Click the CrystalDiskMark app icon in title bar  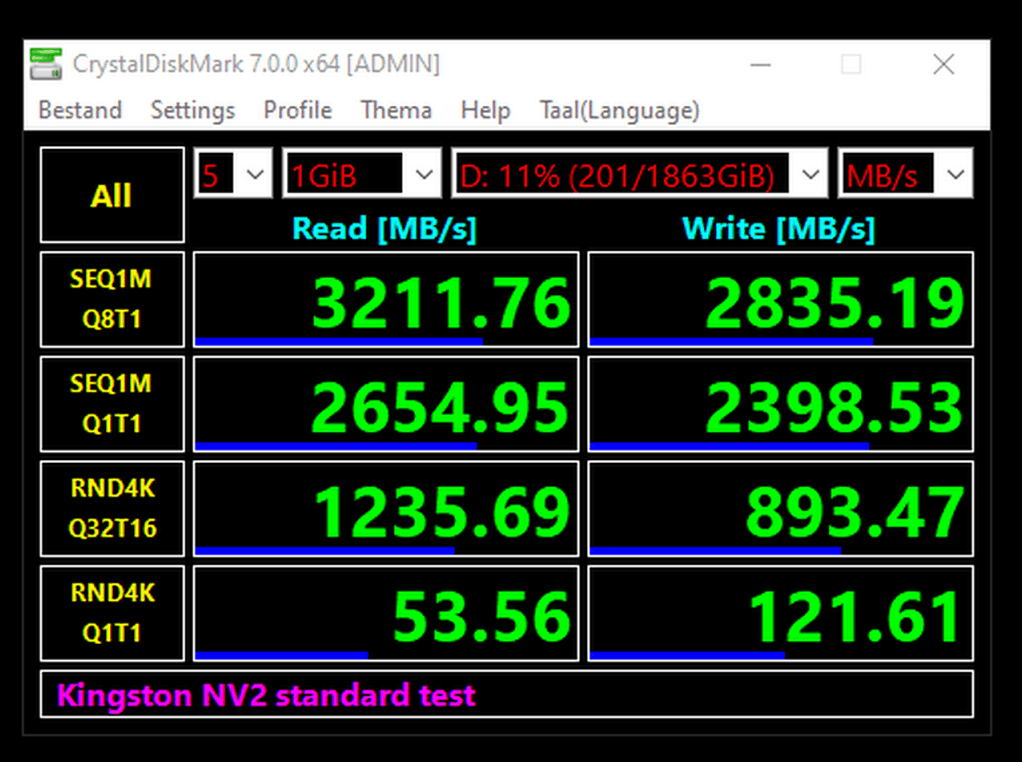46,64
